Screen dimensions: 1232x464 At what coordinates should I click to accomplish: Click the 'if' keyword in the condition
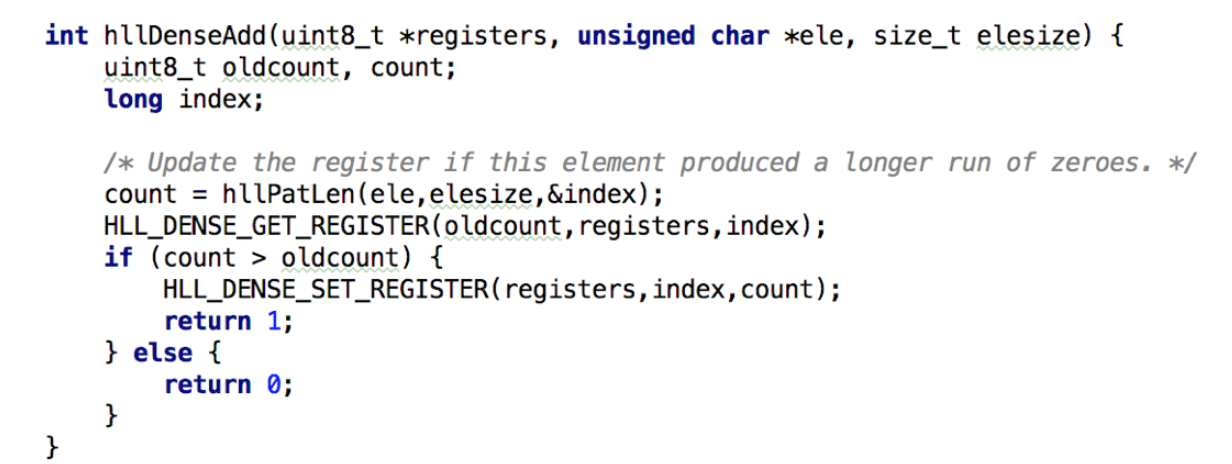(118, 257)
